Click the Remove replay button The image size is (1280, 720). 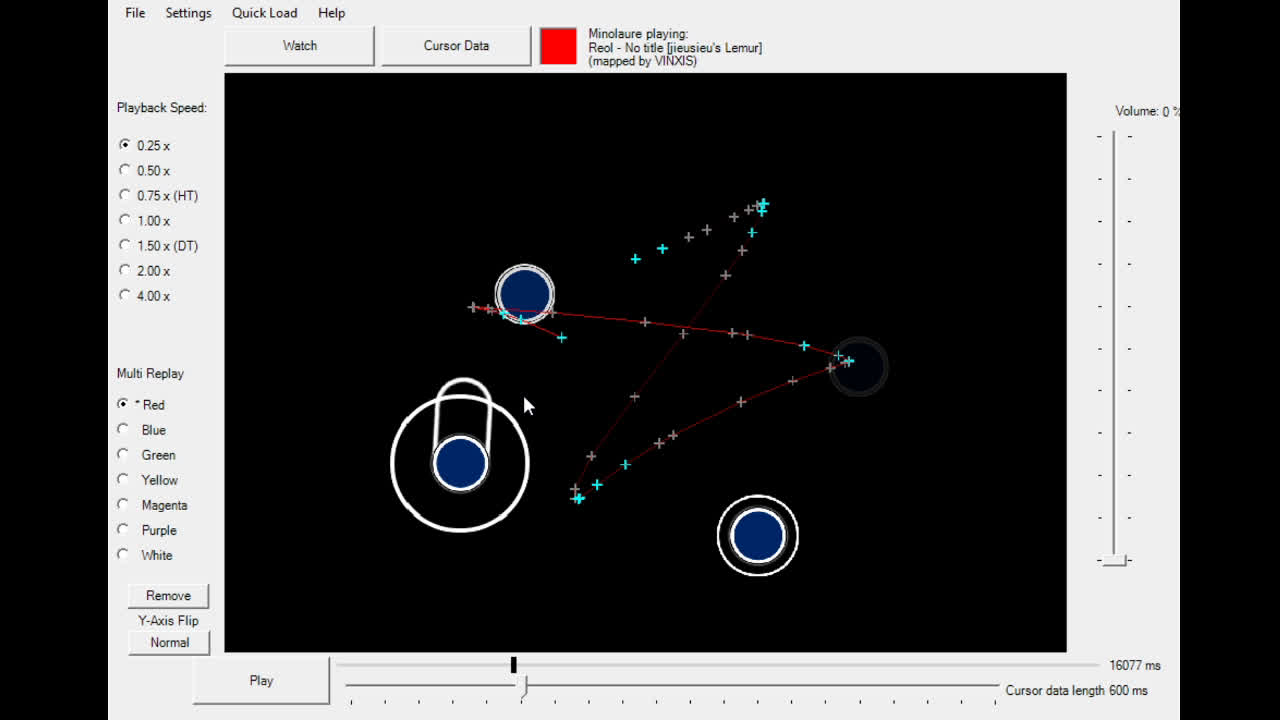pyautogui.click(x=168, y=596)
